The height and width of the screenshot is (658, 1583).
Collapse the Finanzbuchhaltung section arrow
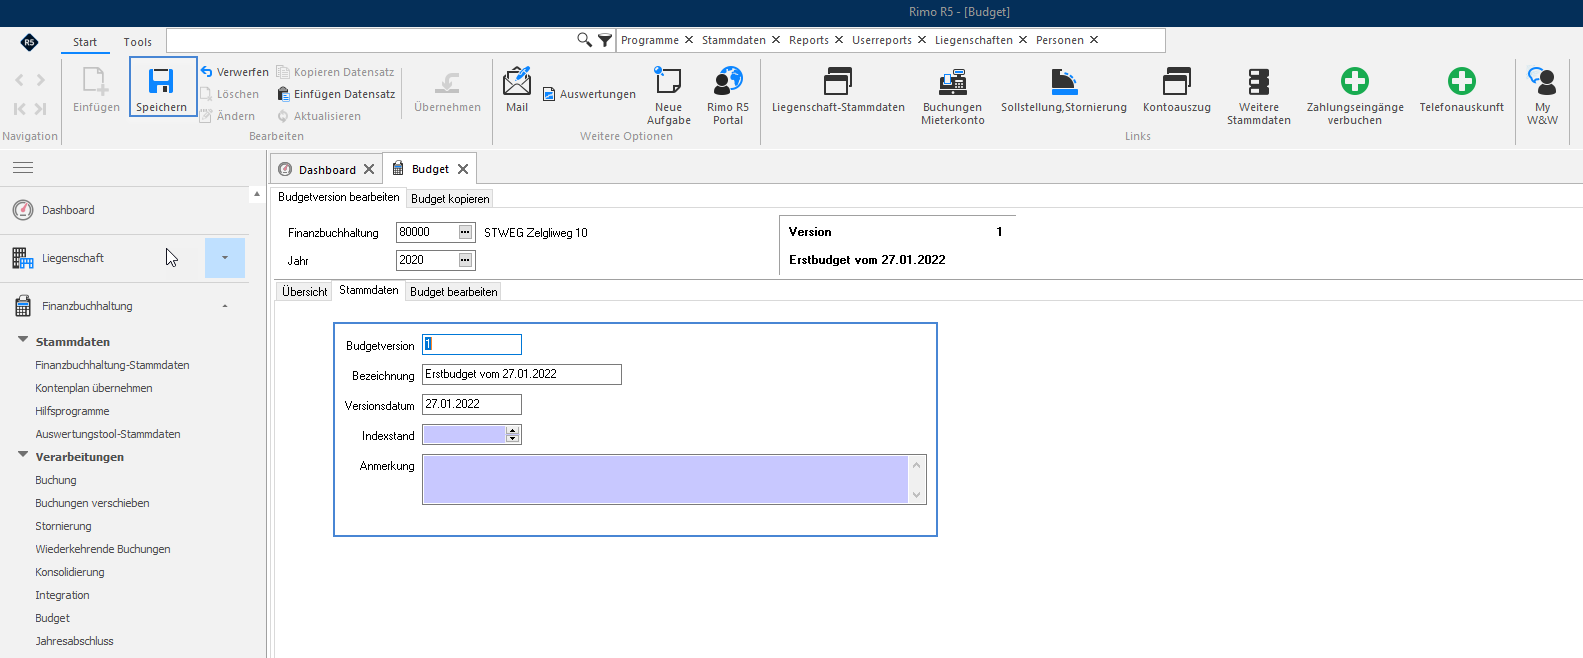(x=225, y=306)
